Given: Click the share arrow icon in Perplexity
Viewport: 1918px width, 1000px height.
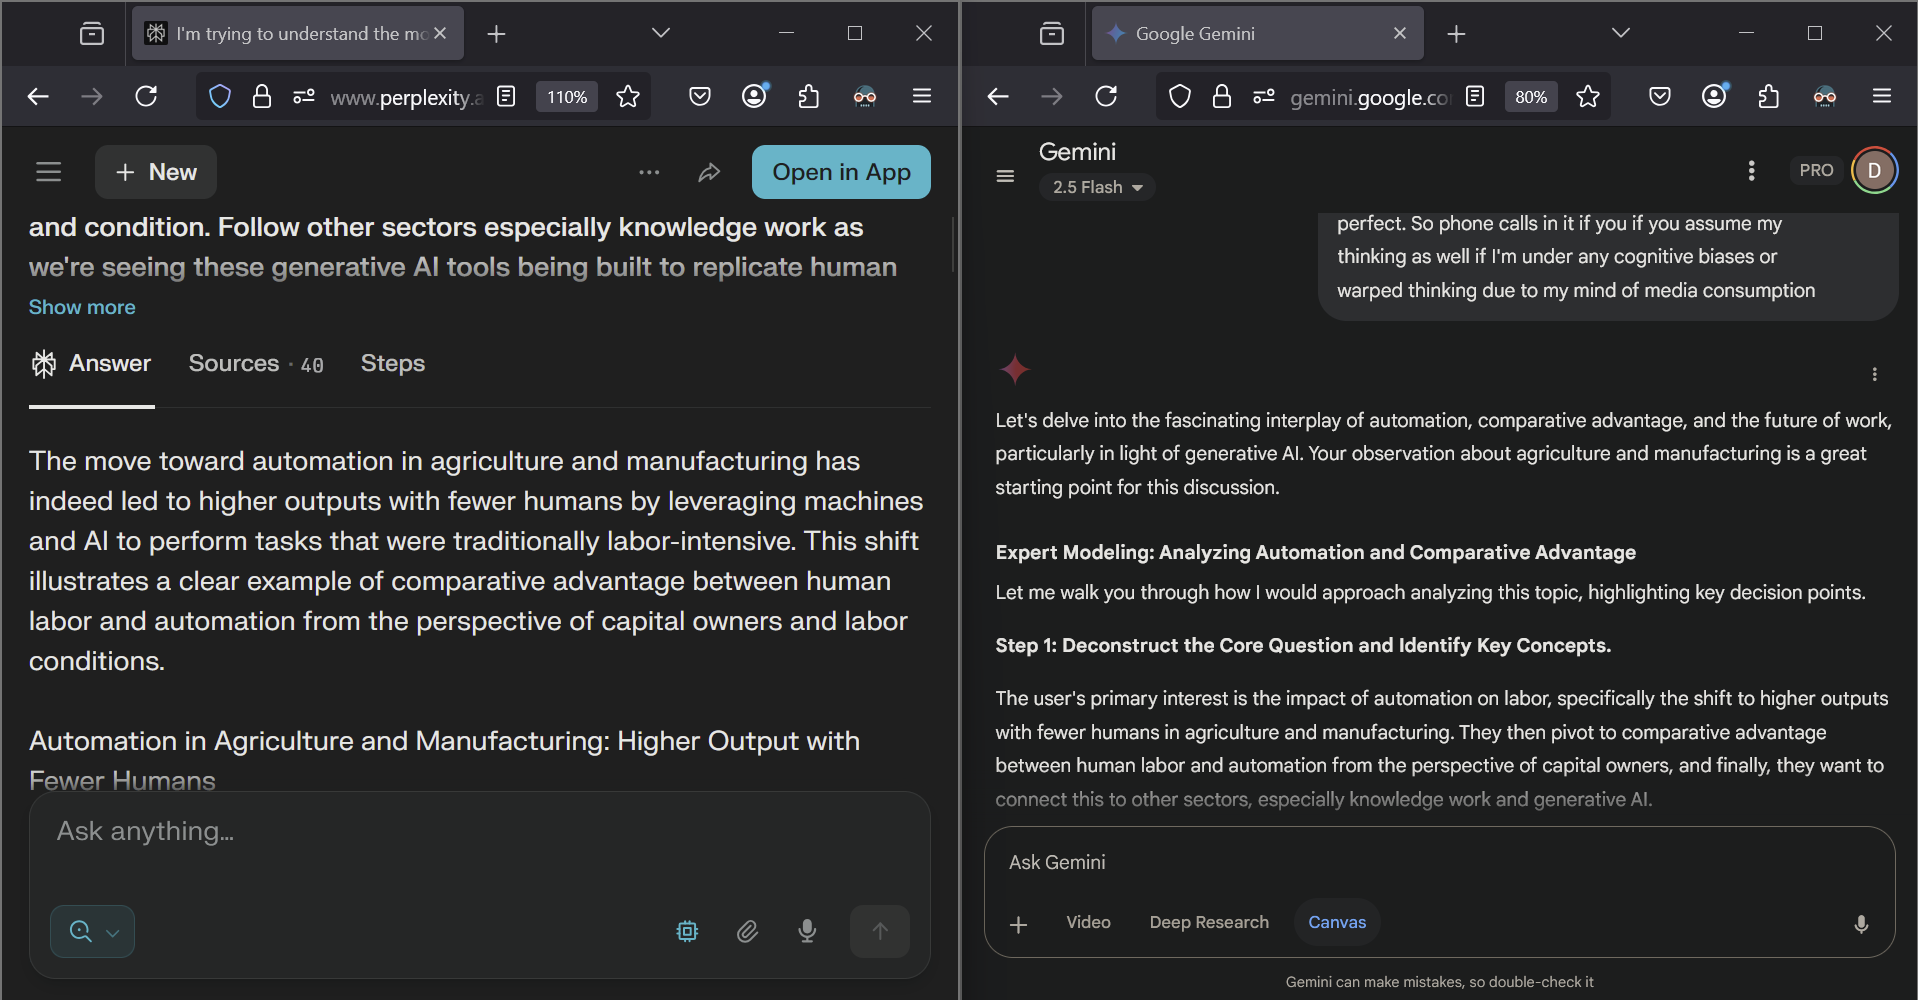Looking at the screenshot, I should coord(709,173).
